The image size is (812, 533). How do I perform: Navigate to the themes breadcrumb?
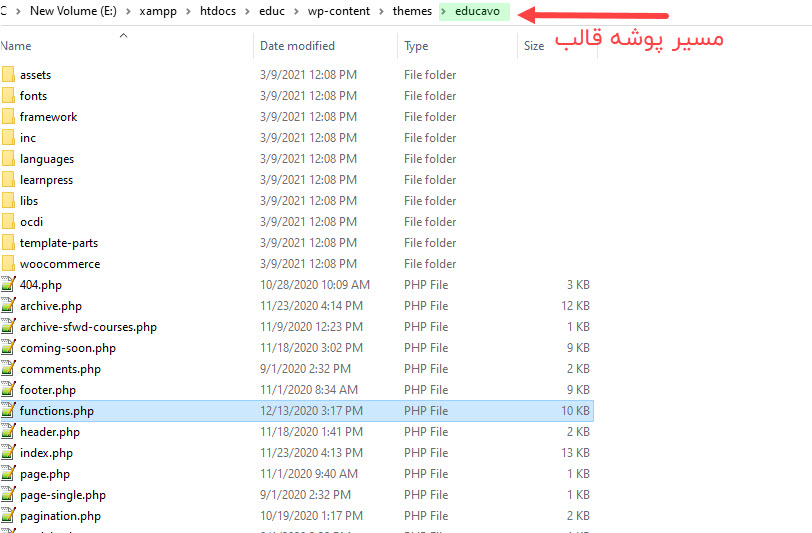click(412, 11)
